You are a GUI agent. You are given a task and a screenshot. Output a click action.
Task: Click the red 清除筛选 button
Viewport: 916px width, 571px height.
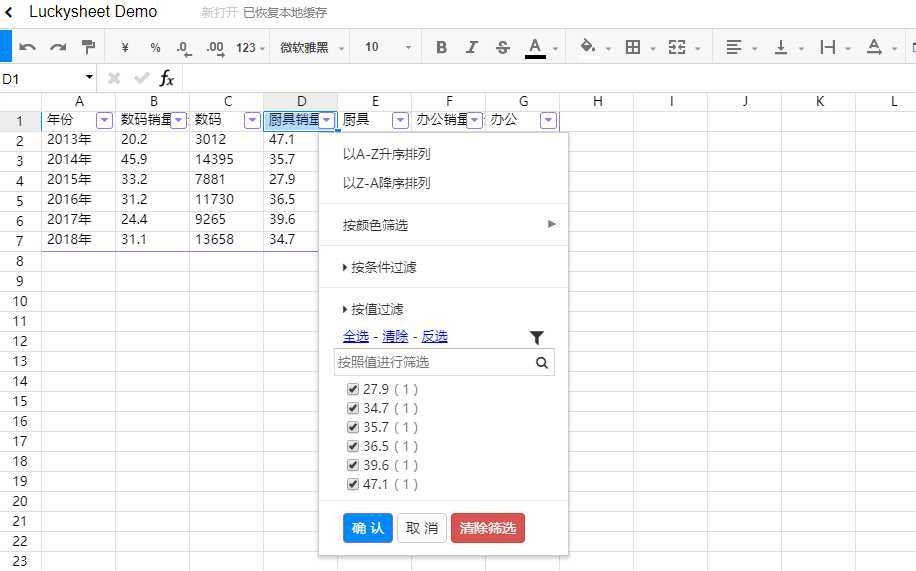pos(488,528)
